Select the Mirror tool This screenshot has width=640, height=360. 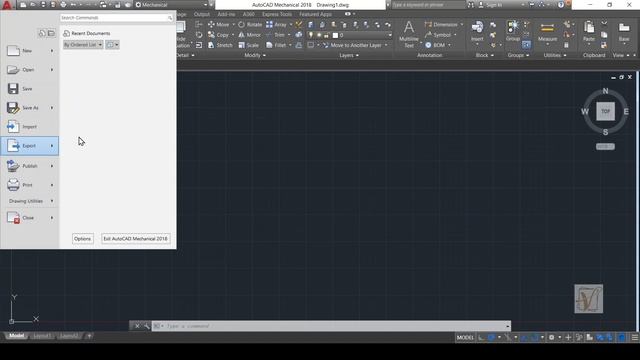pyautogui.click(x=249, y=35)
